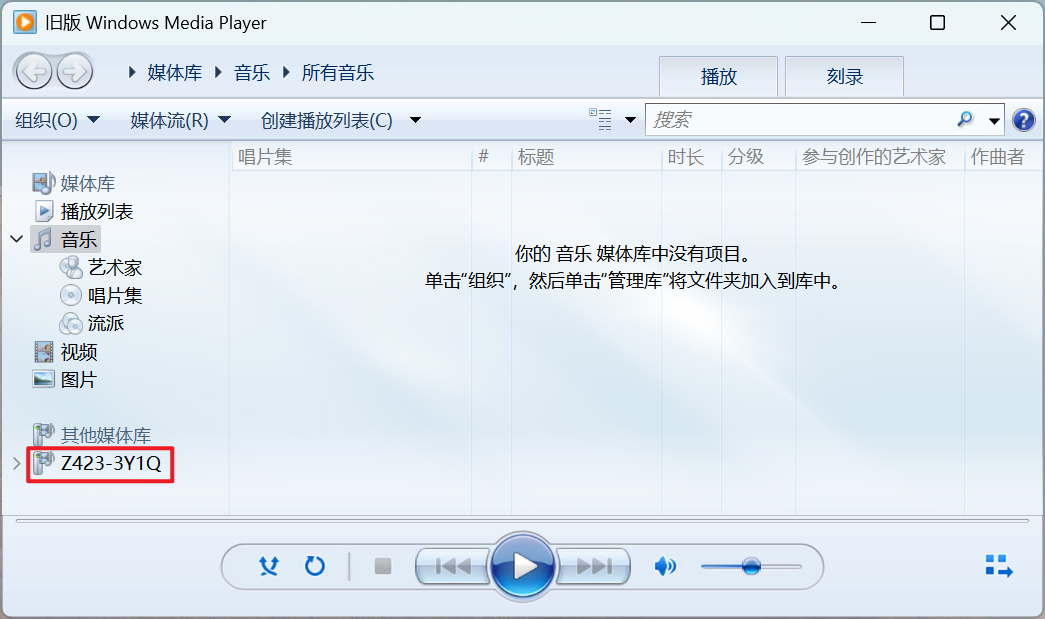The image size is (1045, 619).
Task: Toggle repeat mode
Action: point(315,566)
